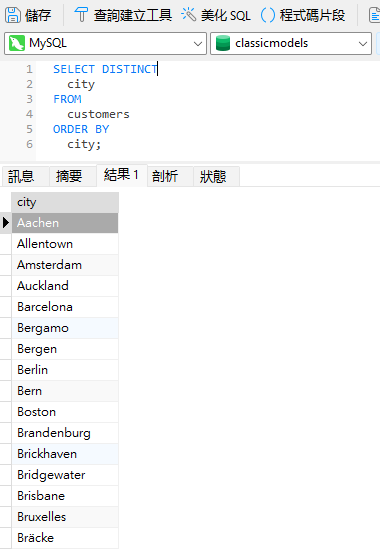380x553 pixels.
Task: Click the green classicmodels database icon
Action: pyautogui.click(x=223, y=43)
